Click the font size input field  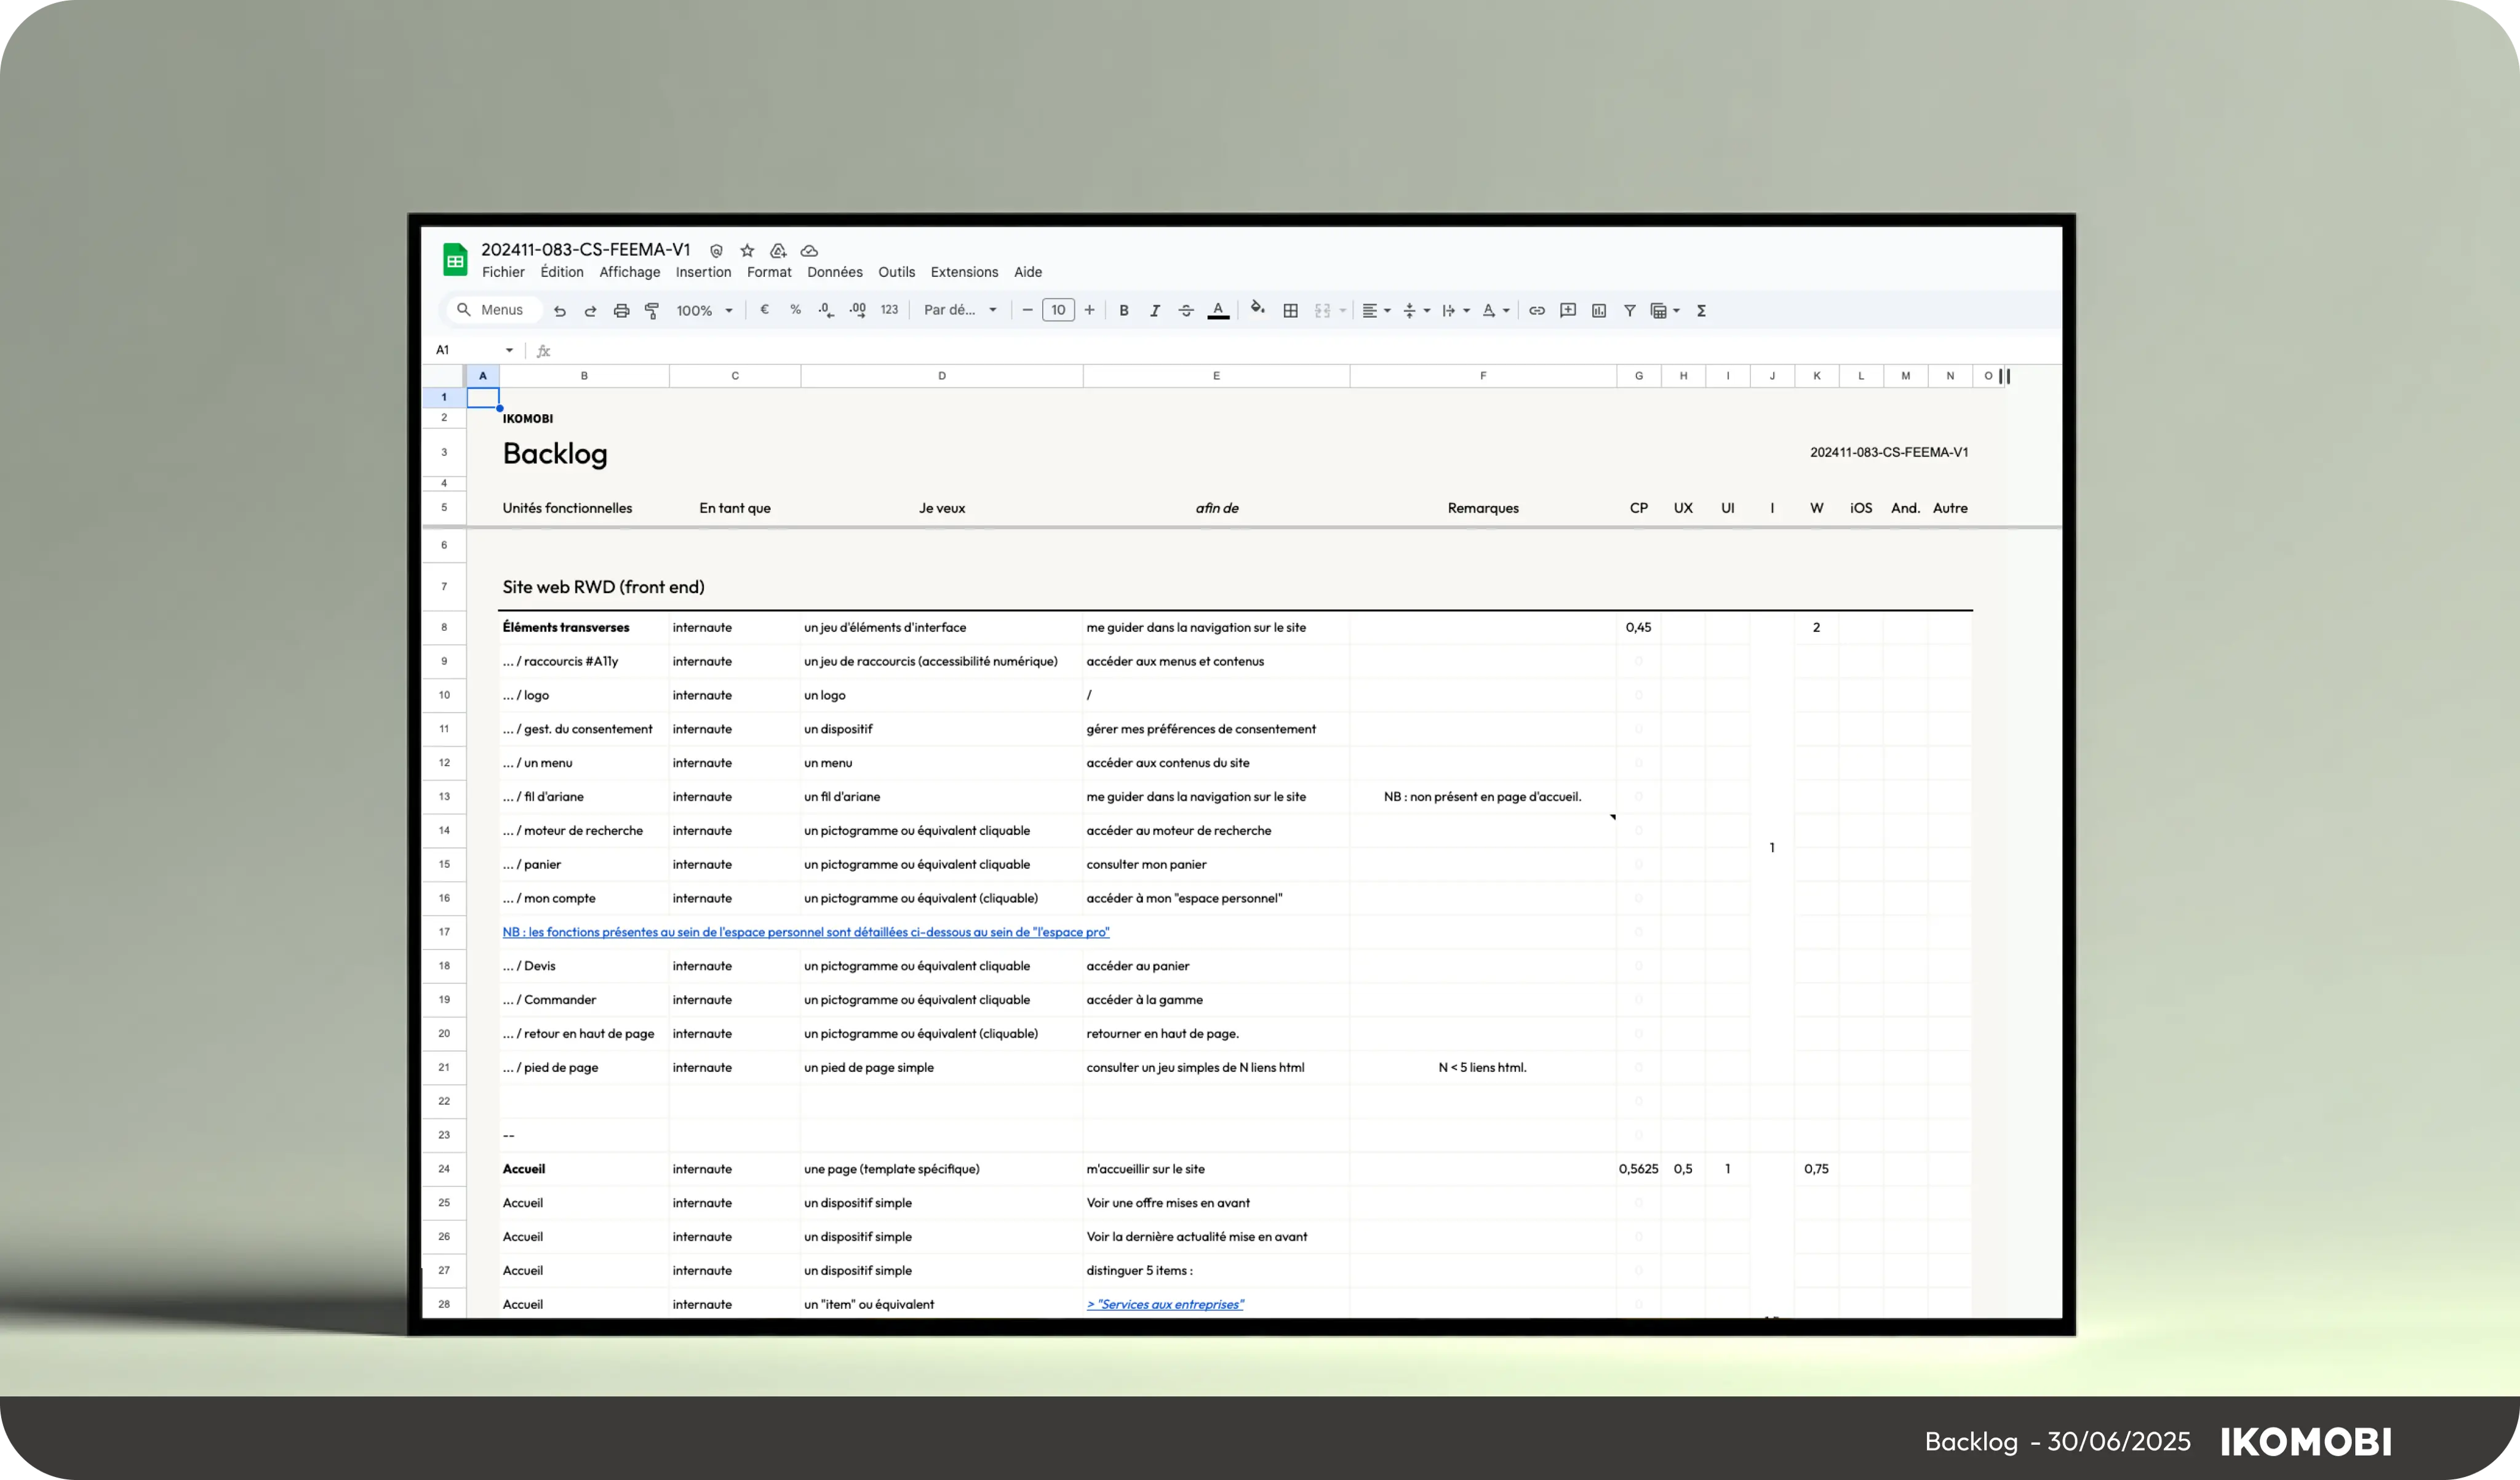(x=1058, y=311)
